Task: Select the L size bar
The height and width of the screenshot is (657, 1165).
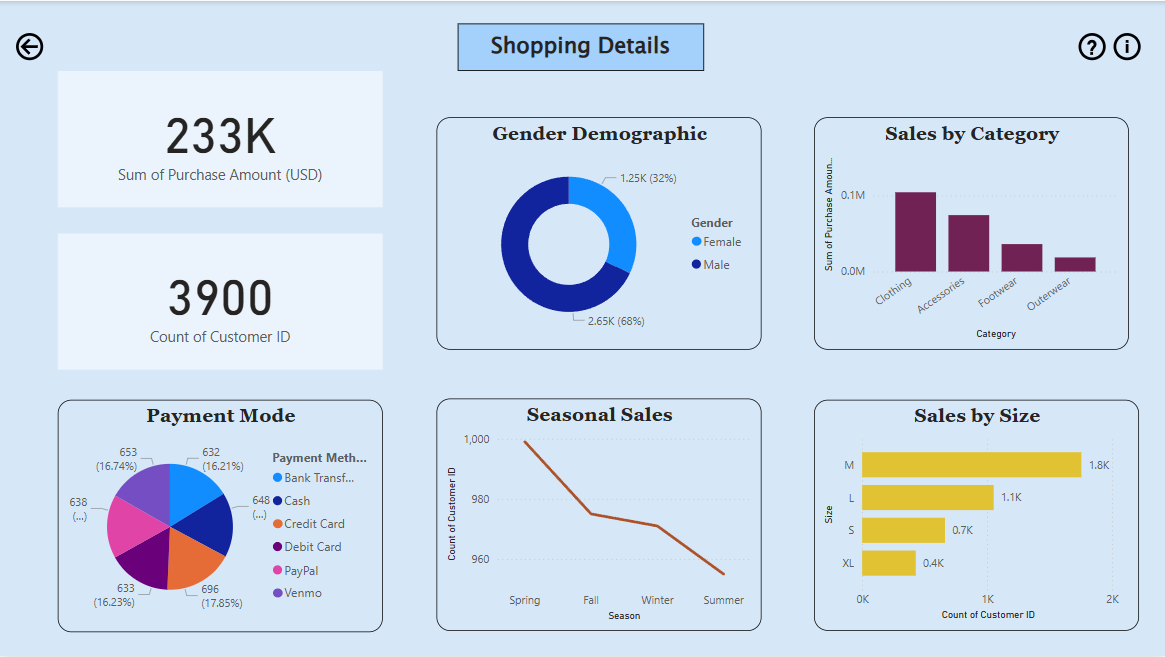Action: coord(928,497)
